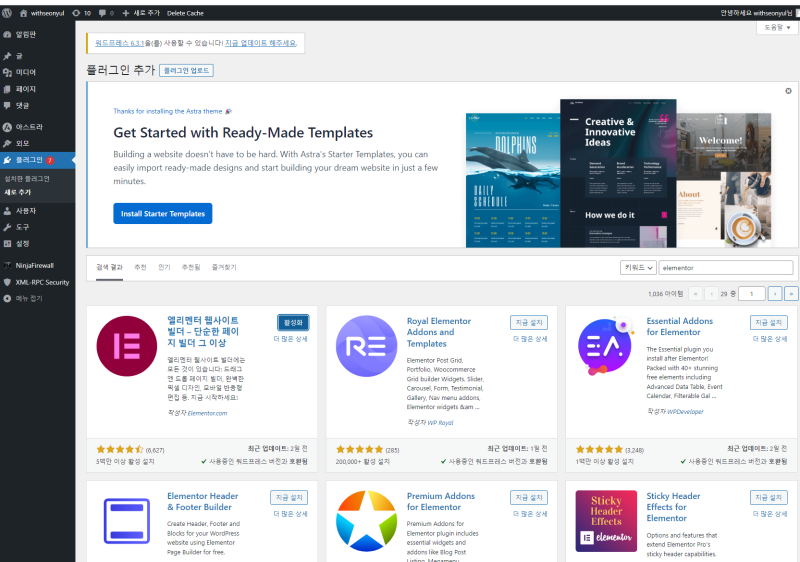This screenshot has height=562, width=800.
Task: Open Dashboard menu icon in sidebar
Action: click(7, 35)
